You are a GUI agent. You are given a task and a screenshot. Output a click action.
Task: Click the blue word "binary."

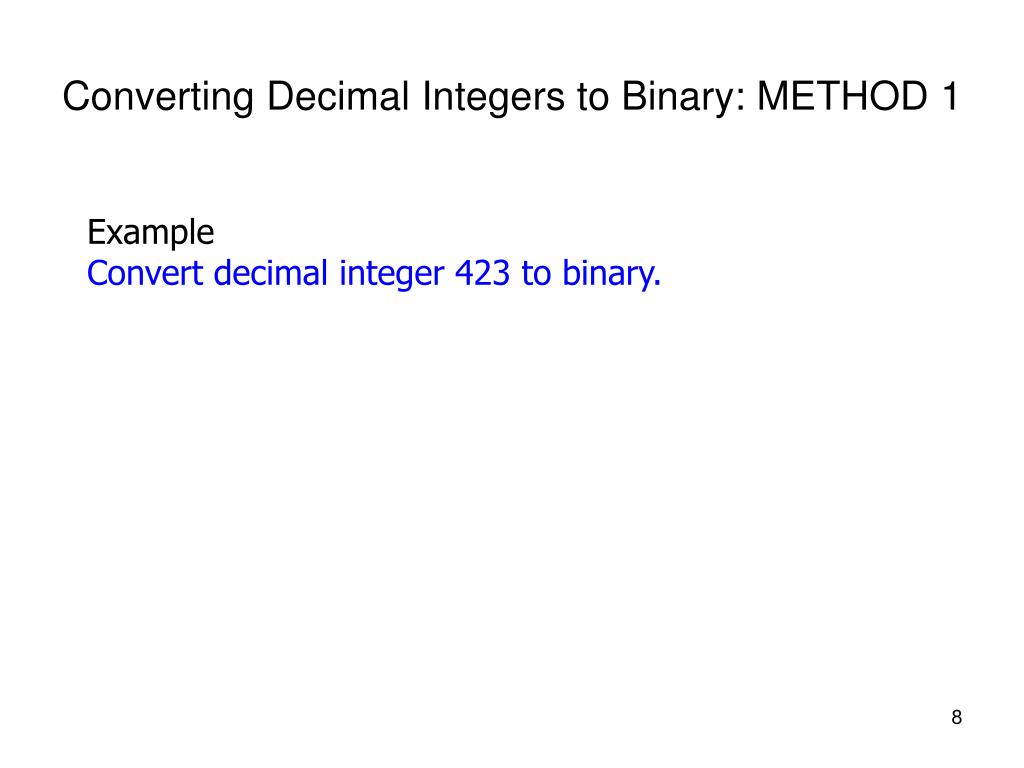click(612, 274)
